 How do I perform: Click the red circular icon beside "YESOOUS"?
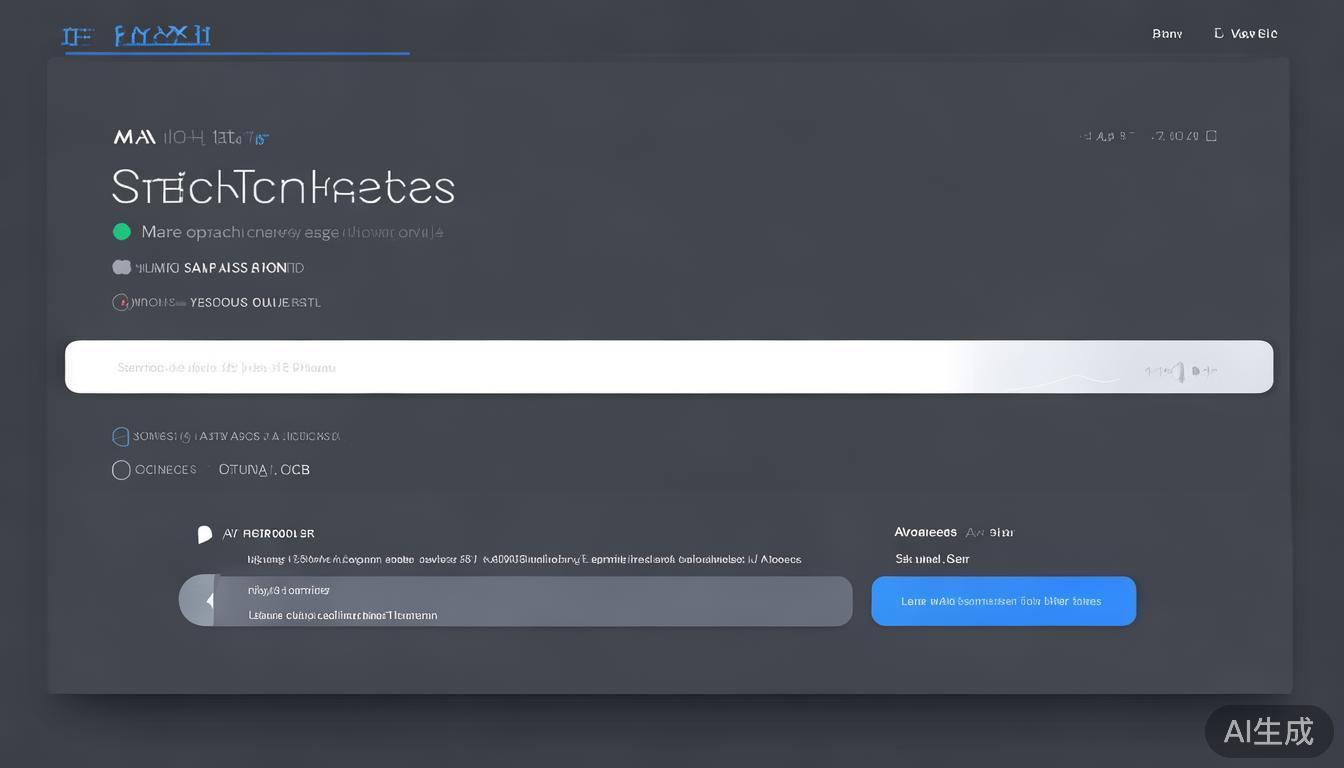tap(121, 302)
